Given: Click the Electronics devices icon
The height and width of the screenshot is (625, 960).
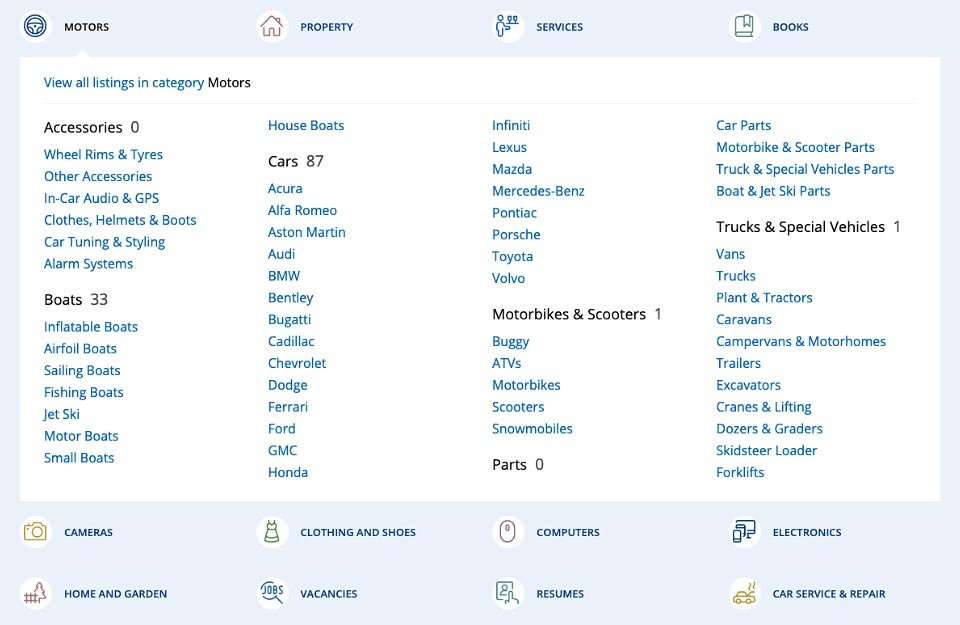Looking at the screenshot, I should click(744, 532).
